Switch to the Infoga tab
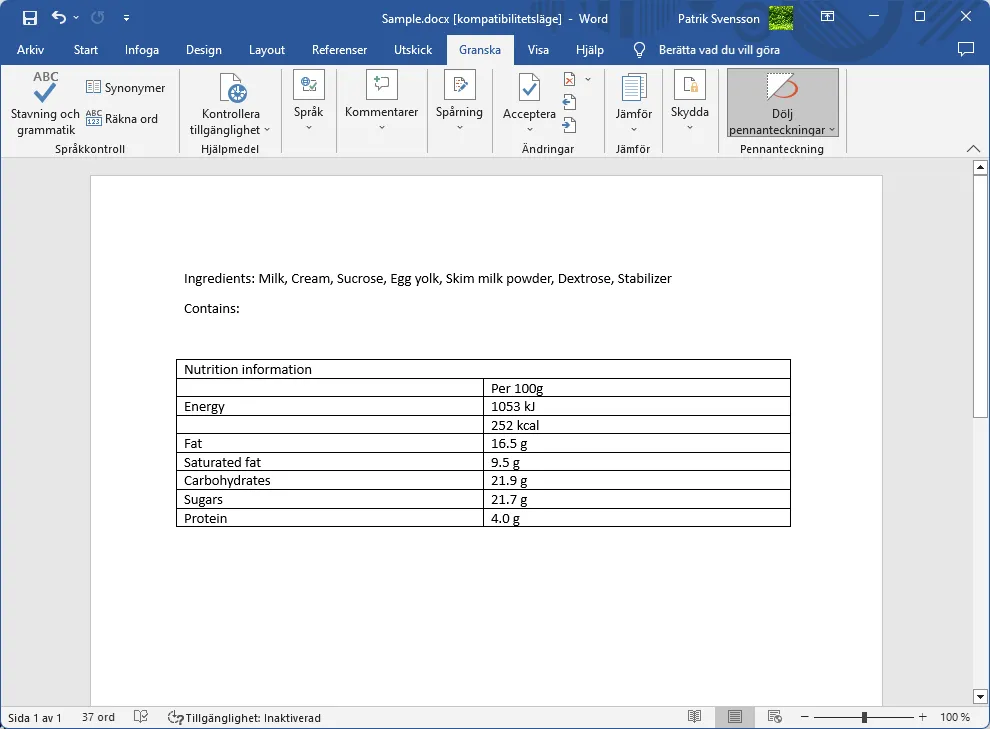990x729 pixels. tap(141, 50)
